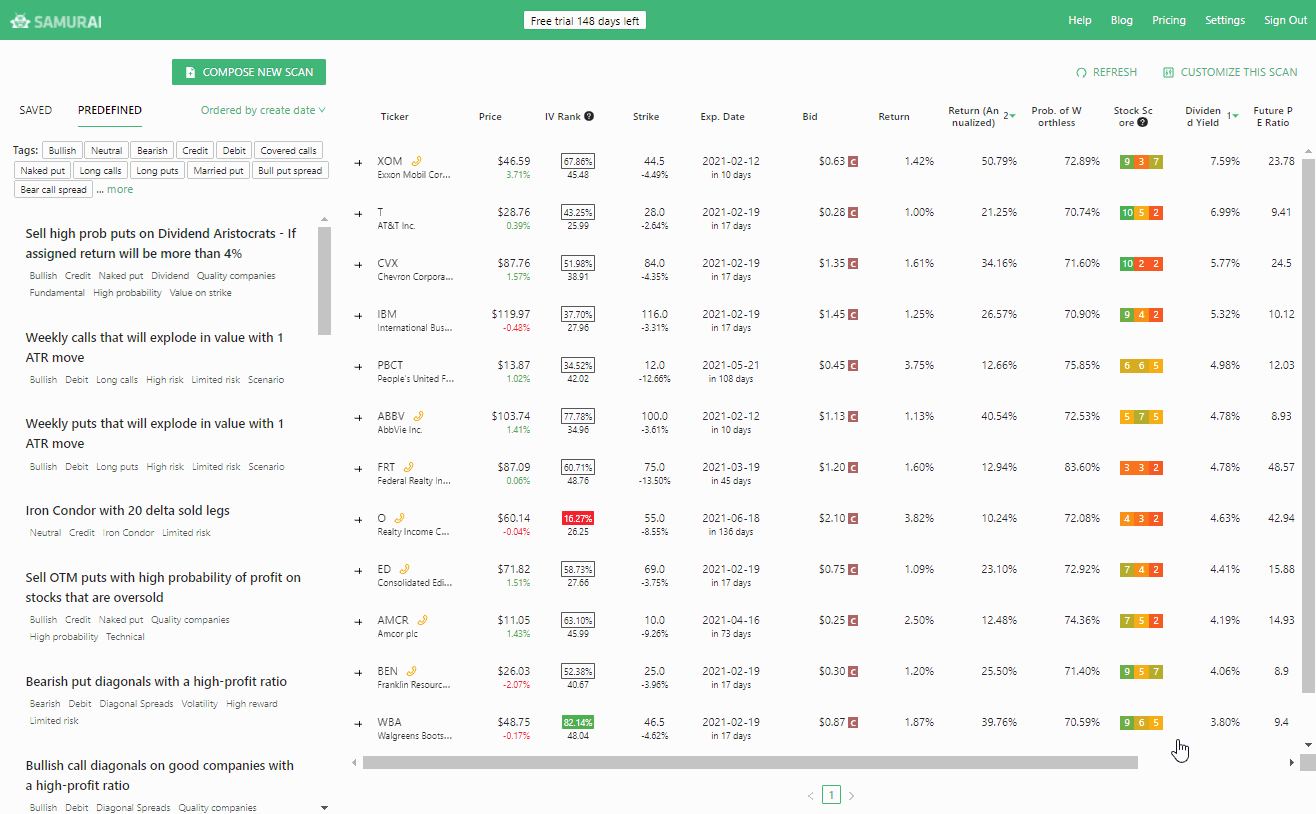Click the yellow icon beside FRT ticker

(x=409, y=467)
